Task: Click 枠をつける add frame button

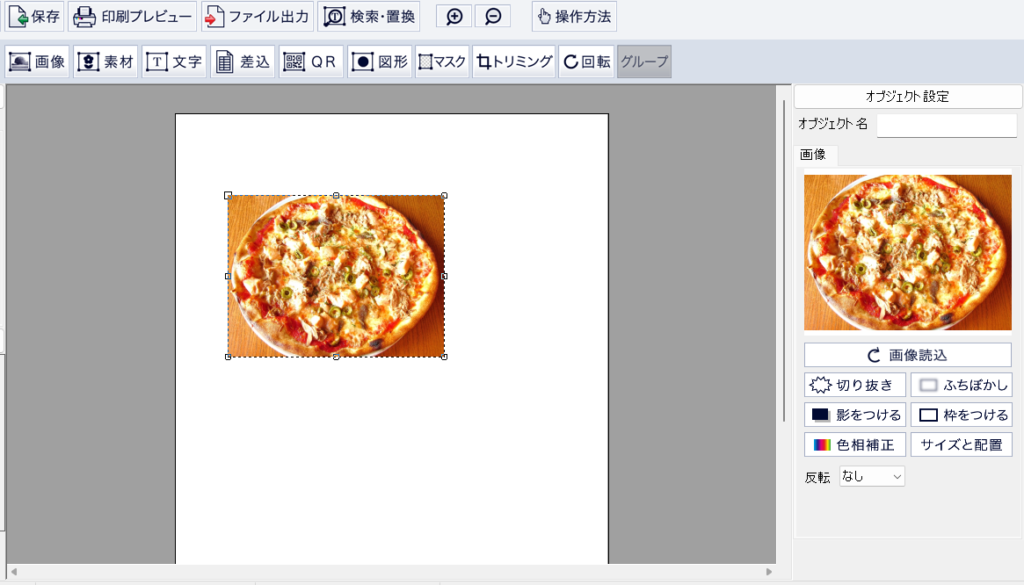Action: click(x=961, y=415)
